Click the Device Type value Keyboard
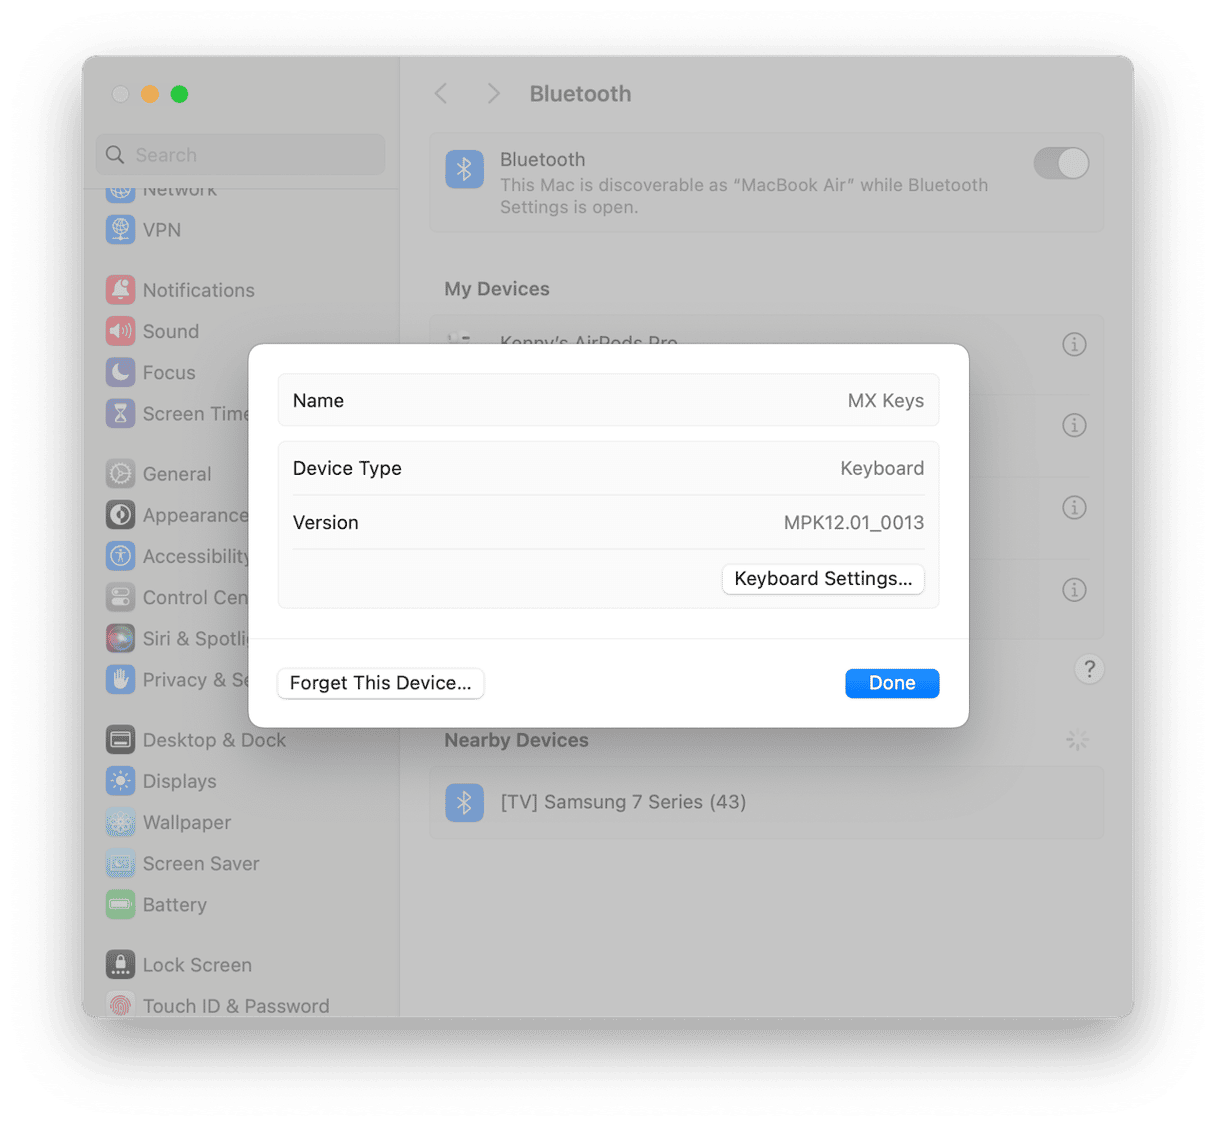The height and width of the screenshot is (1126, 1216). click(882, 468)
